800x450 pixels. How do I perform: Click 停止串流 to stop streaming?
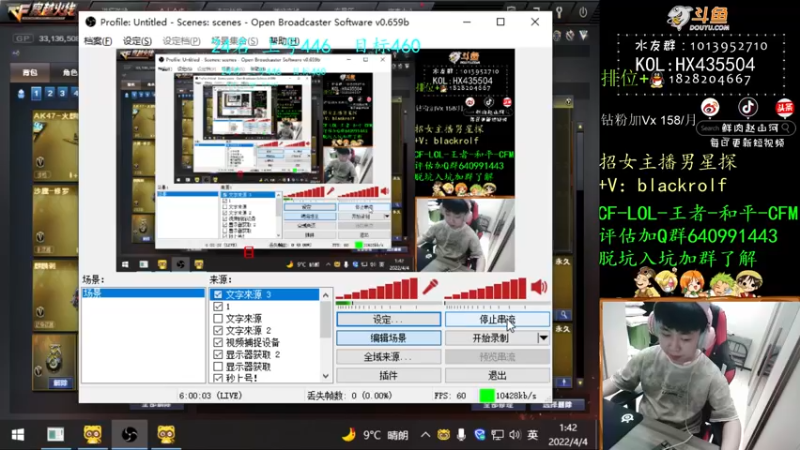pyautogui.click(x=497, y=319)
